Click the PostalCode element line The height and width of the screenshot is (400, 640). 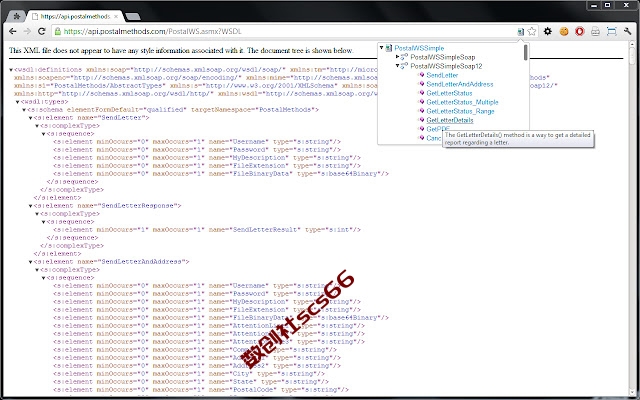click(201, 389)
